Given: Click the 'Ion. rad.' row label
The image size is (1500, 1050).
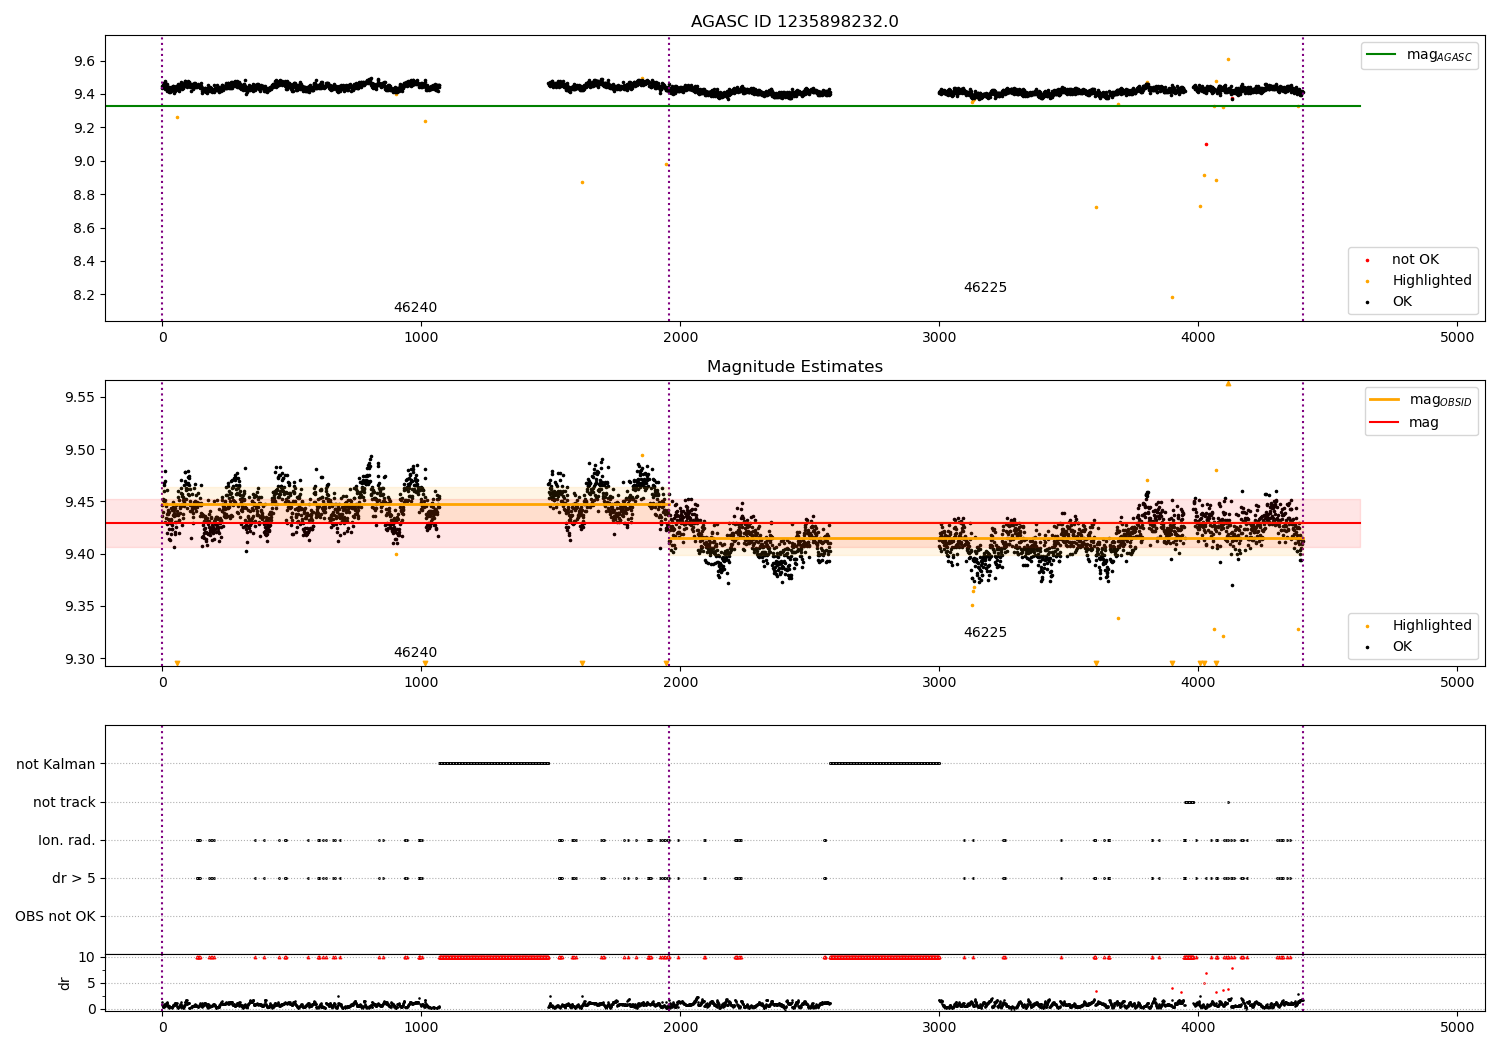Looking at the screenshot, I should click(x=67, y=841).
